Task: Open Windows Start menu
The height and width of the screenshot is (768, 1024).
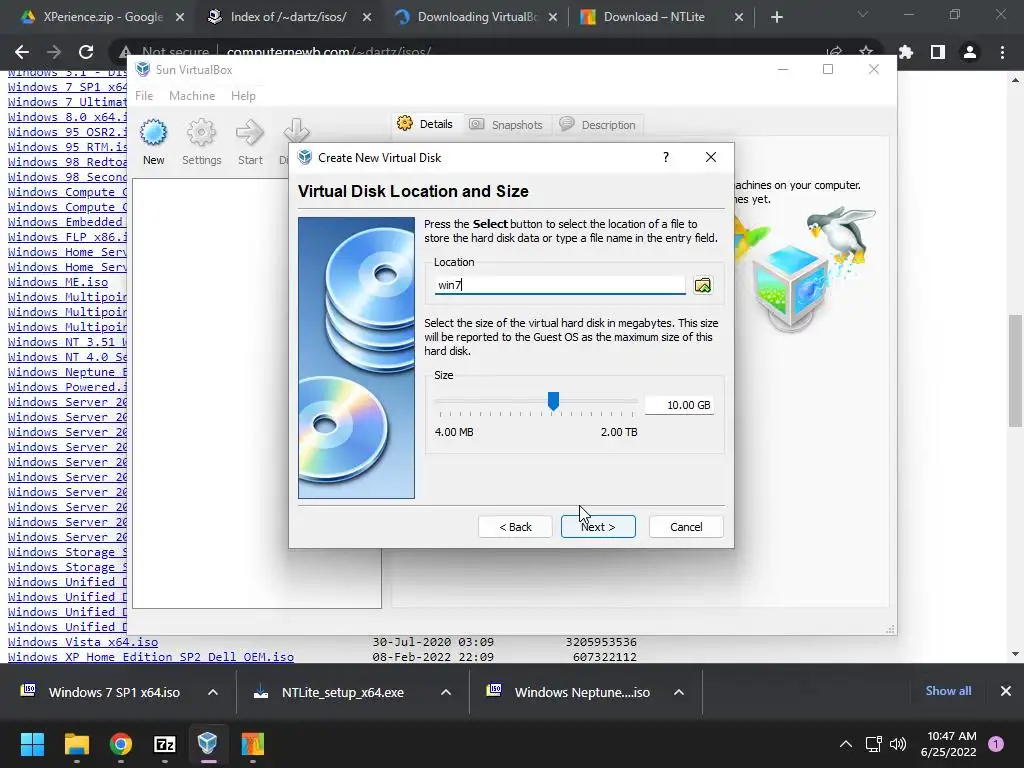Action: 32,744
